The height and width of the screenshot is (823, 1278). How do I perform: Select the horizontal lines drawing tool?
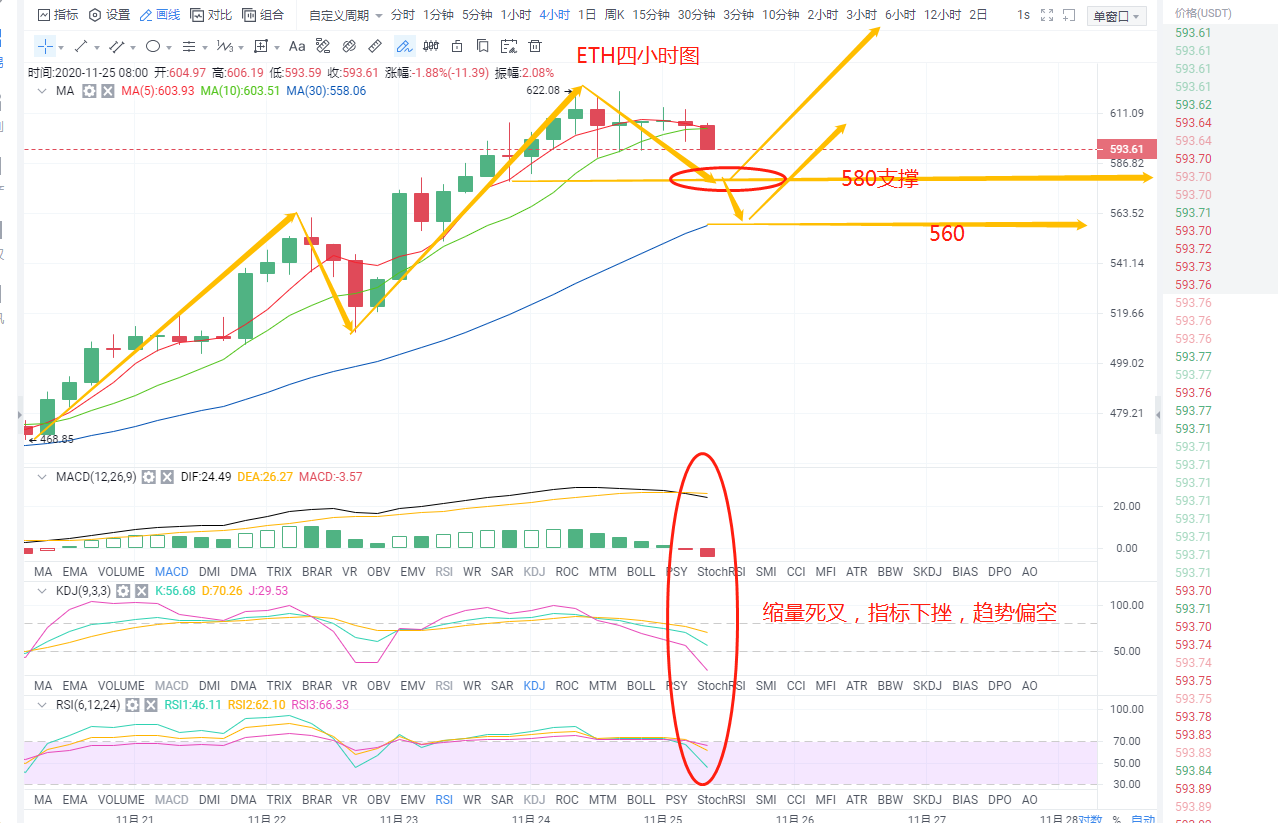coord(188,46)
